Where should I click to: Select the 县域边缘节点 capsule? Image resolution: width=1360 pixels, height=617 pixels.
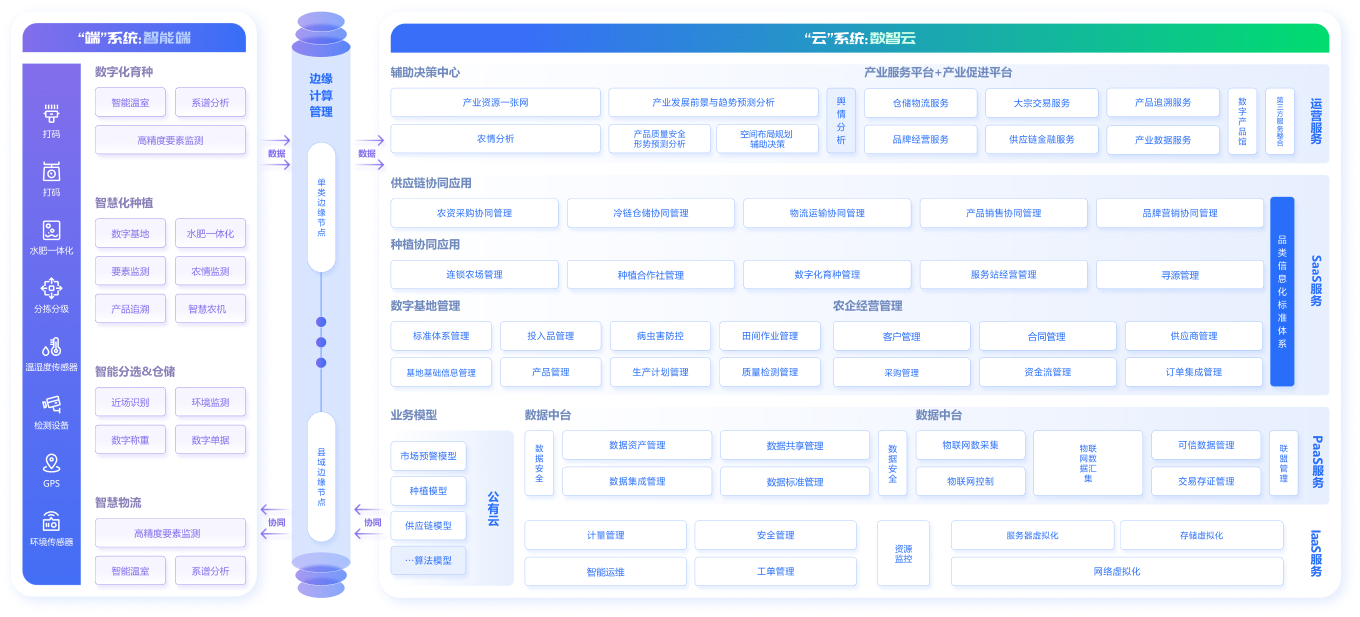click(321, 476)
